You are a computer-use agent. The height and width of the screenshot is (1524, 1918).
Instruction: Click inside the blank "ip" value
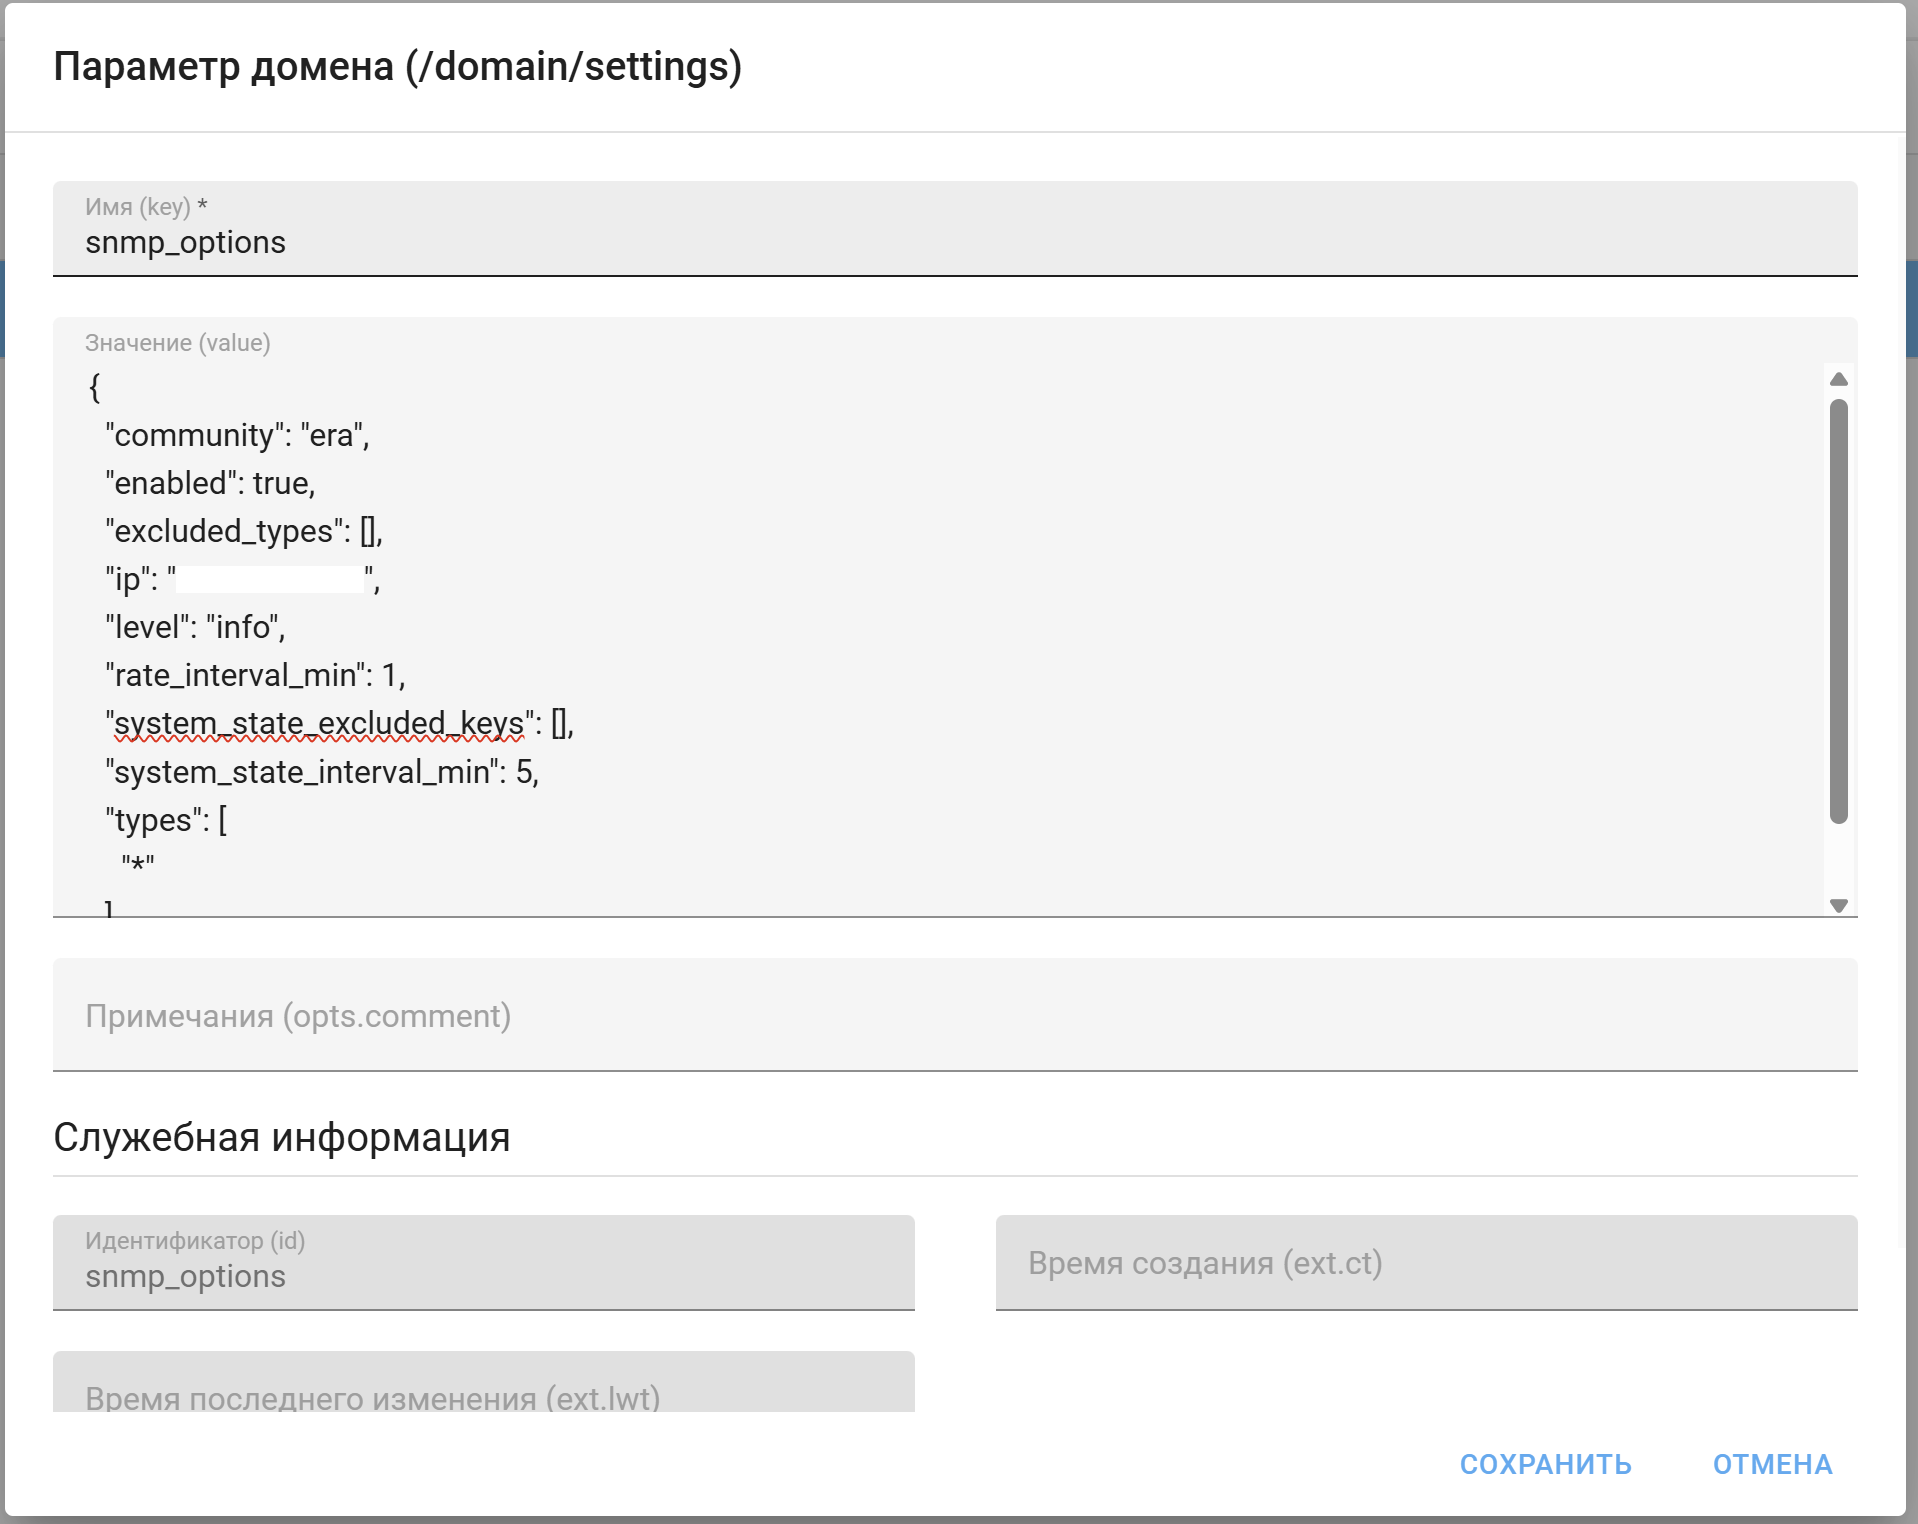coord(270,579)
